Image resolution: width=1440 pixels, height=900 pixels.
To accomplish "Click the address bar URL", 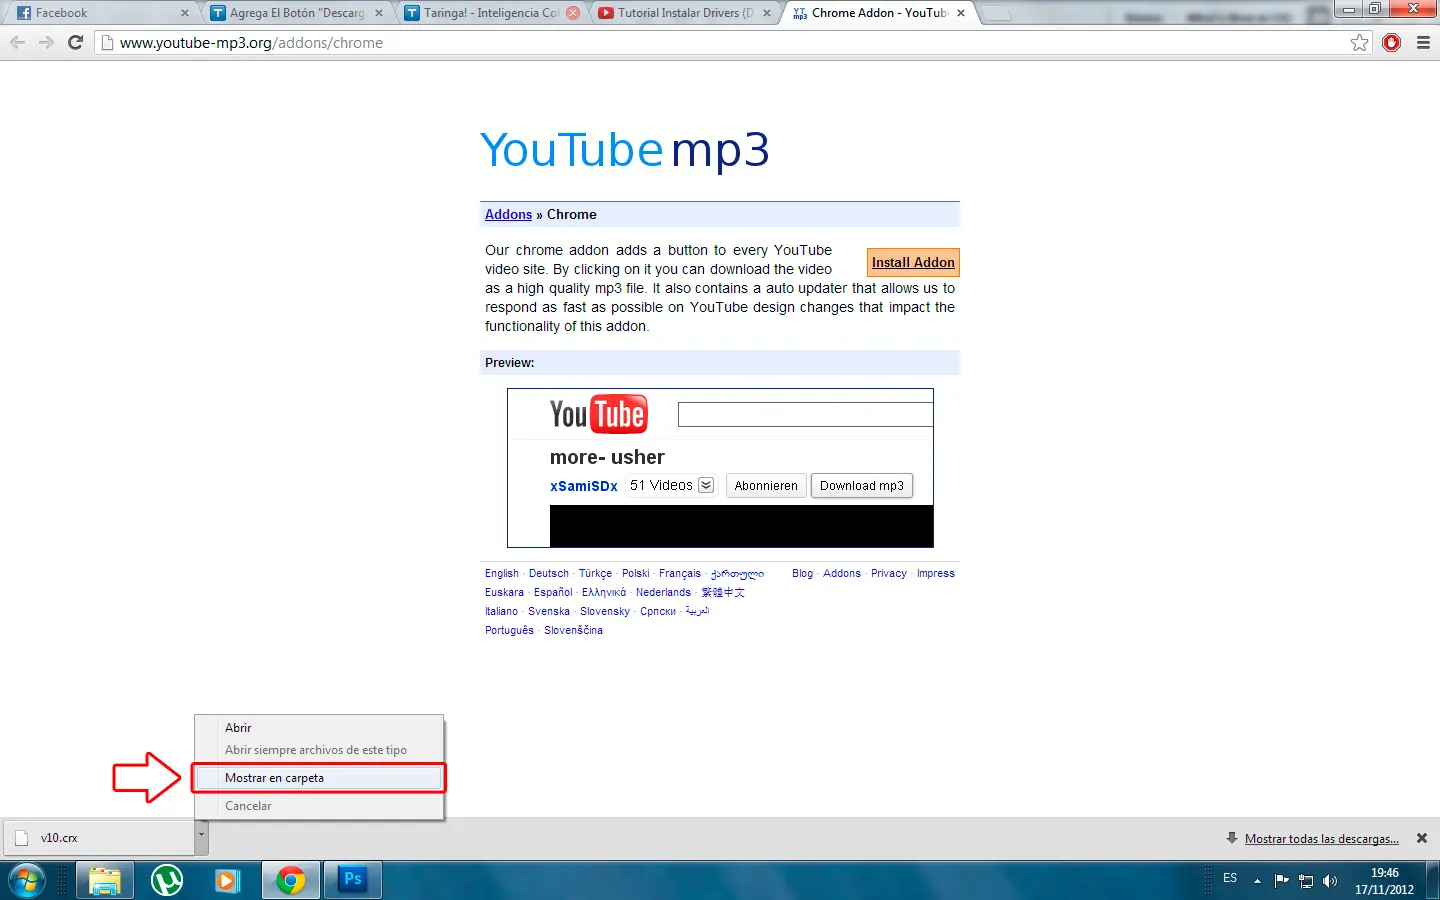I will [x=251, y=43].
